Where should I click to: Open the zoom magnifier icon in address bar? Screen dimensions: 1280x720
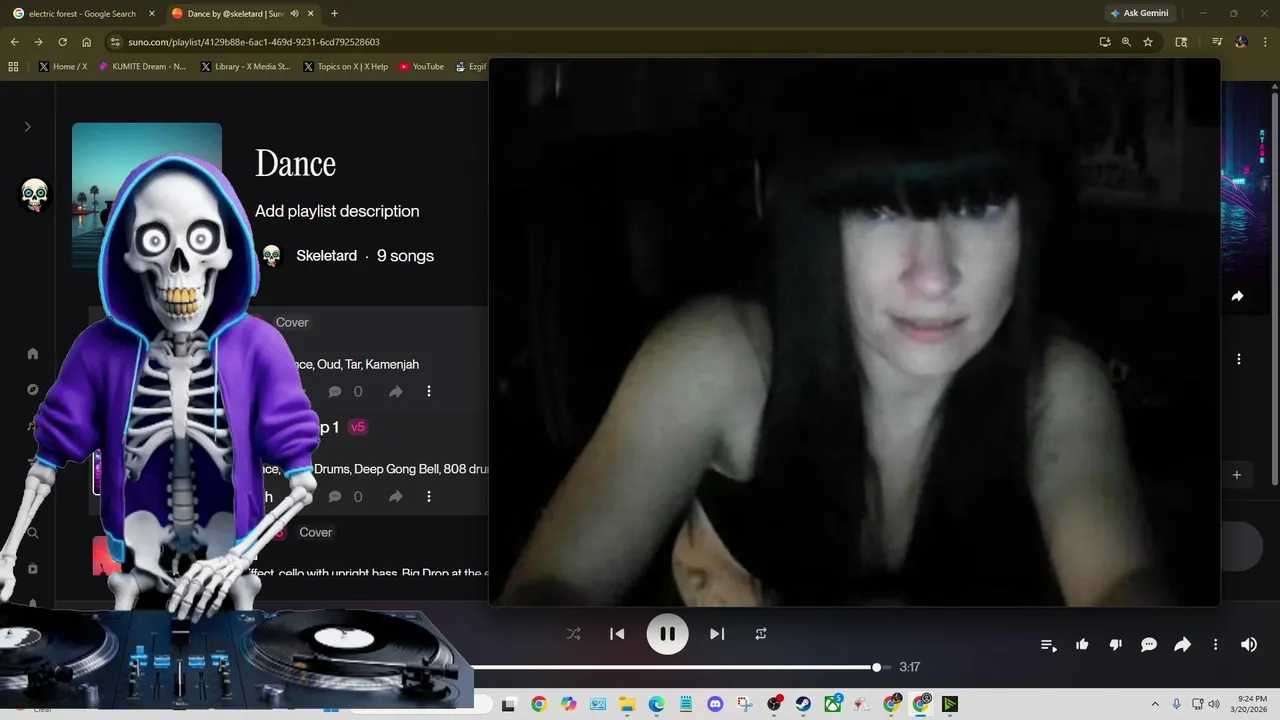coord(1126,42)
